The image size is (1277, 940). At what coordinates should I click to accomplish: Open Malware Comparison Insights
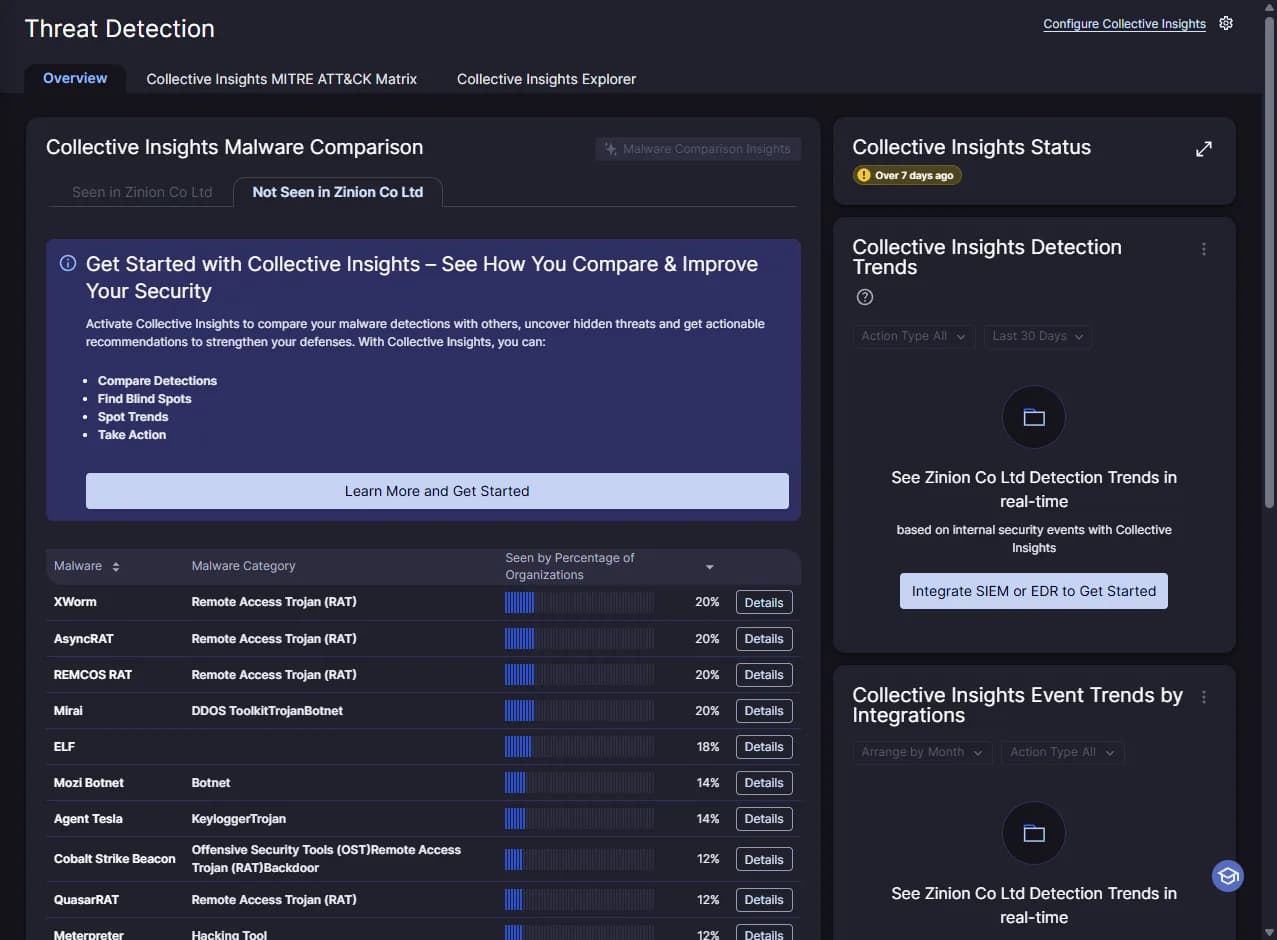698,149
